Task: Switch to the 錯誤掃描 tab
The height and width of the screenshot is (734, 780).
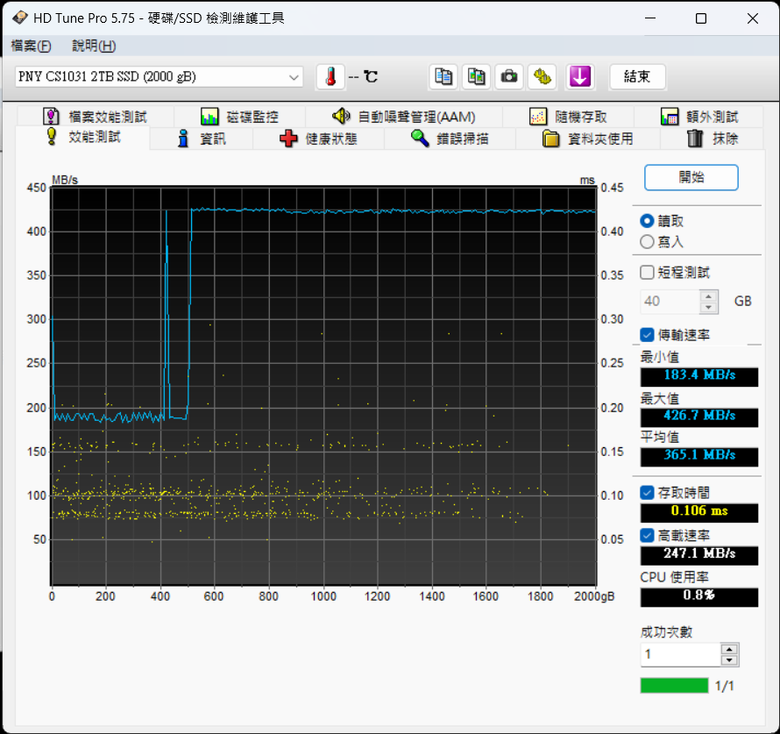Action: point(450,139)
